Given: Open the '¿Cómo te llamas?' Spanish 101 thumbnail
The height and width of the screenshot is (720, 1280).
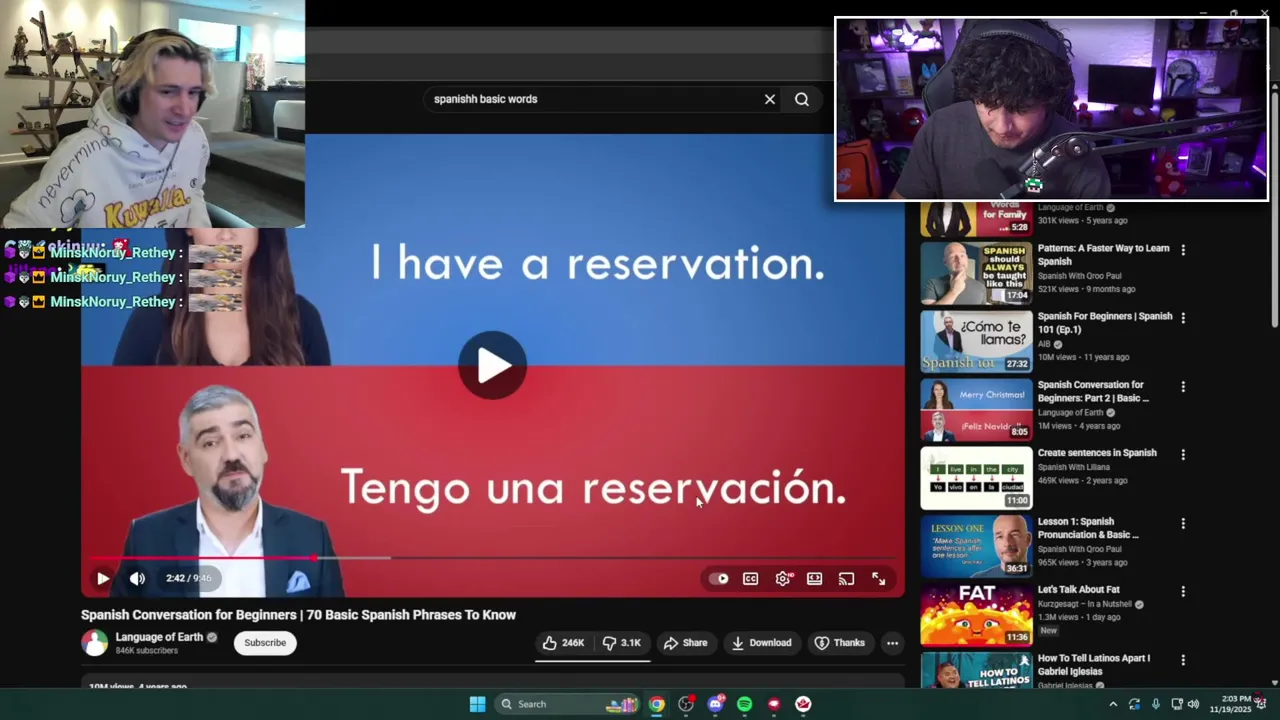Looking at the screenshot, I should click(976, 341).
